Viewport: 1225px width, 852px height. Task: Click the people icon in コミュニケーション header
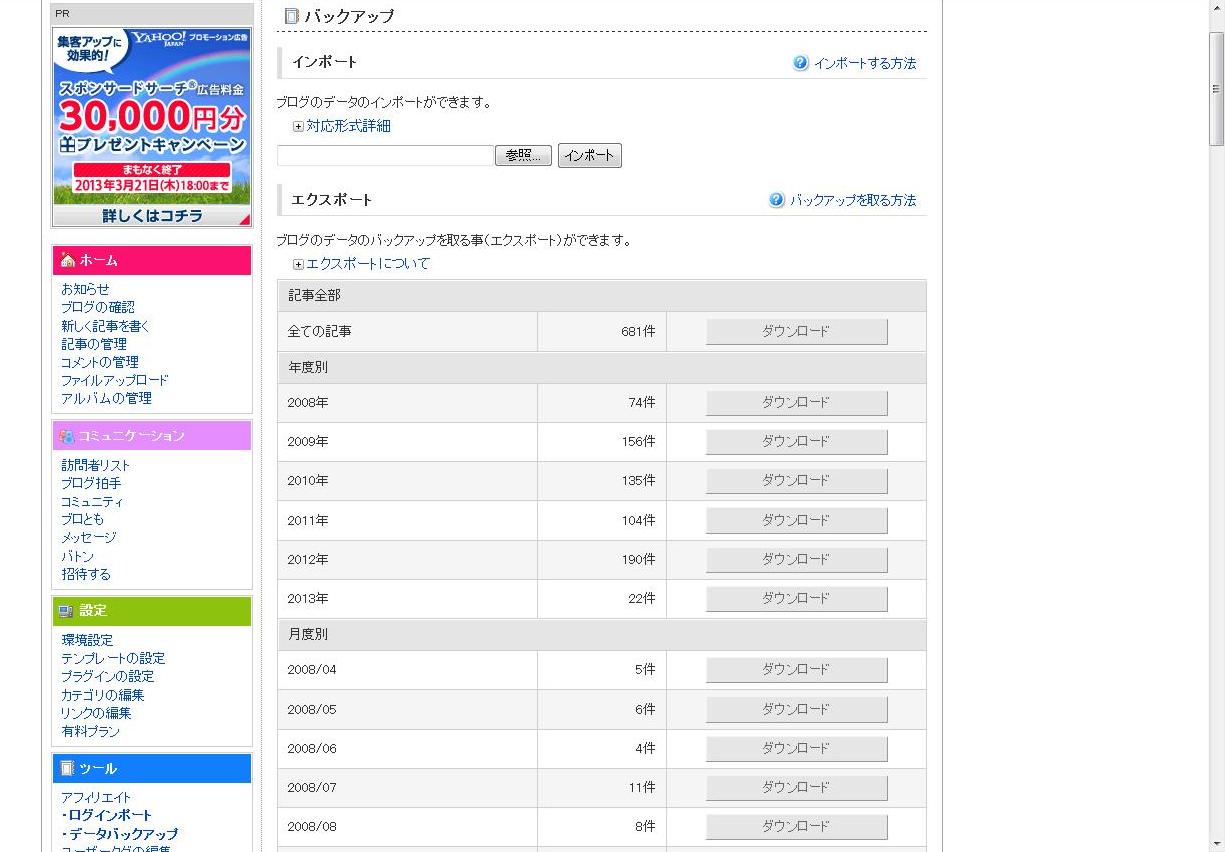67,436
